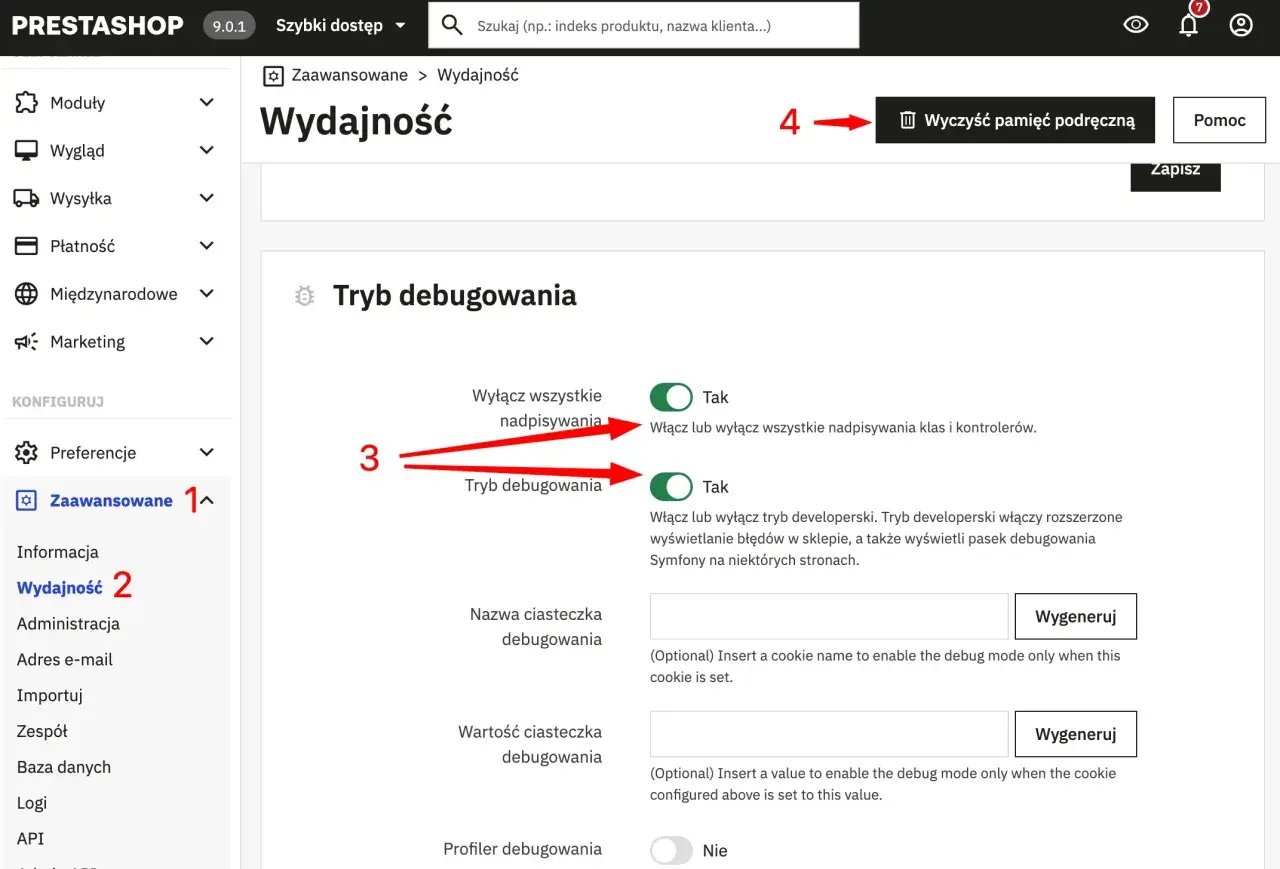Click Marketing menu label
Screen dimensions: 1280x869
point(87,342)
